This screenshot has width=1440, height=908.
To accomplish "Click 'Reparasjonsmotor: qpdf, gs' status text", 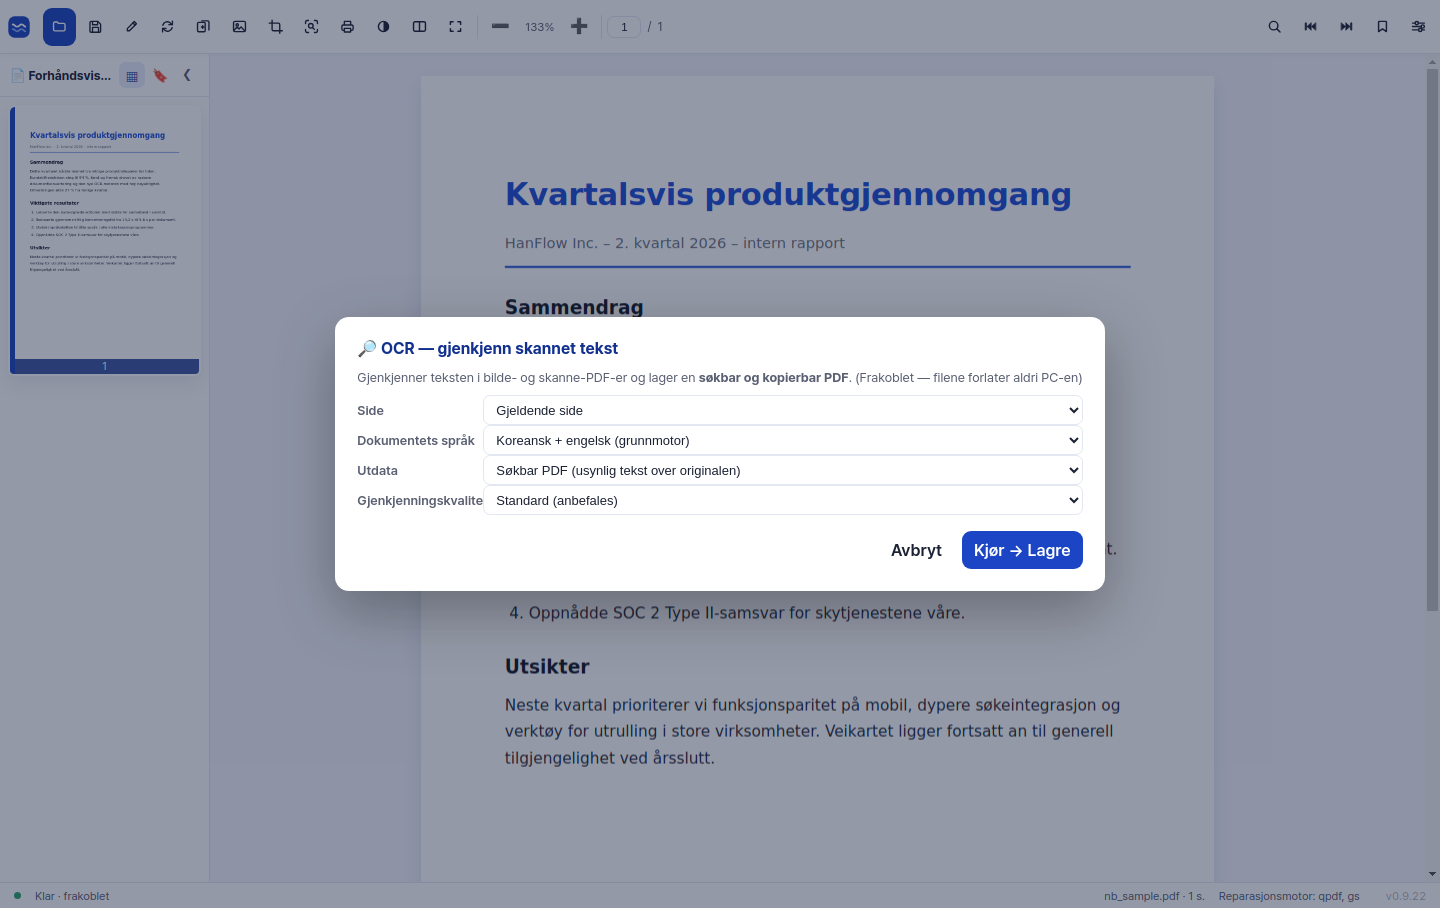I will tap(1289, 896).
